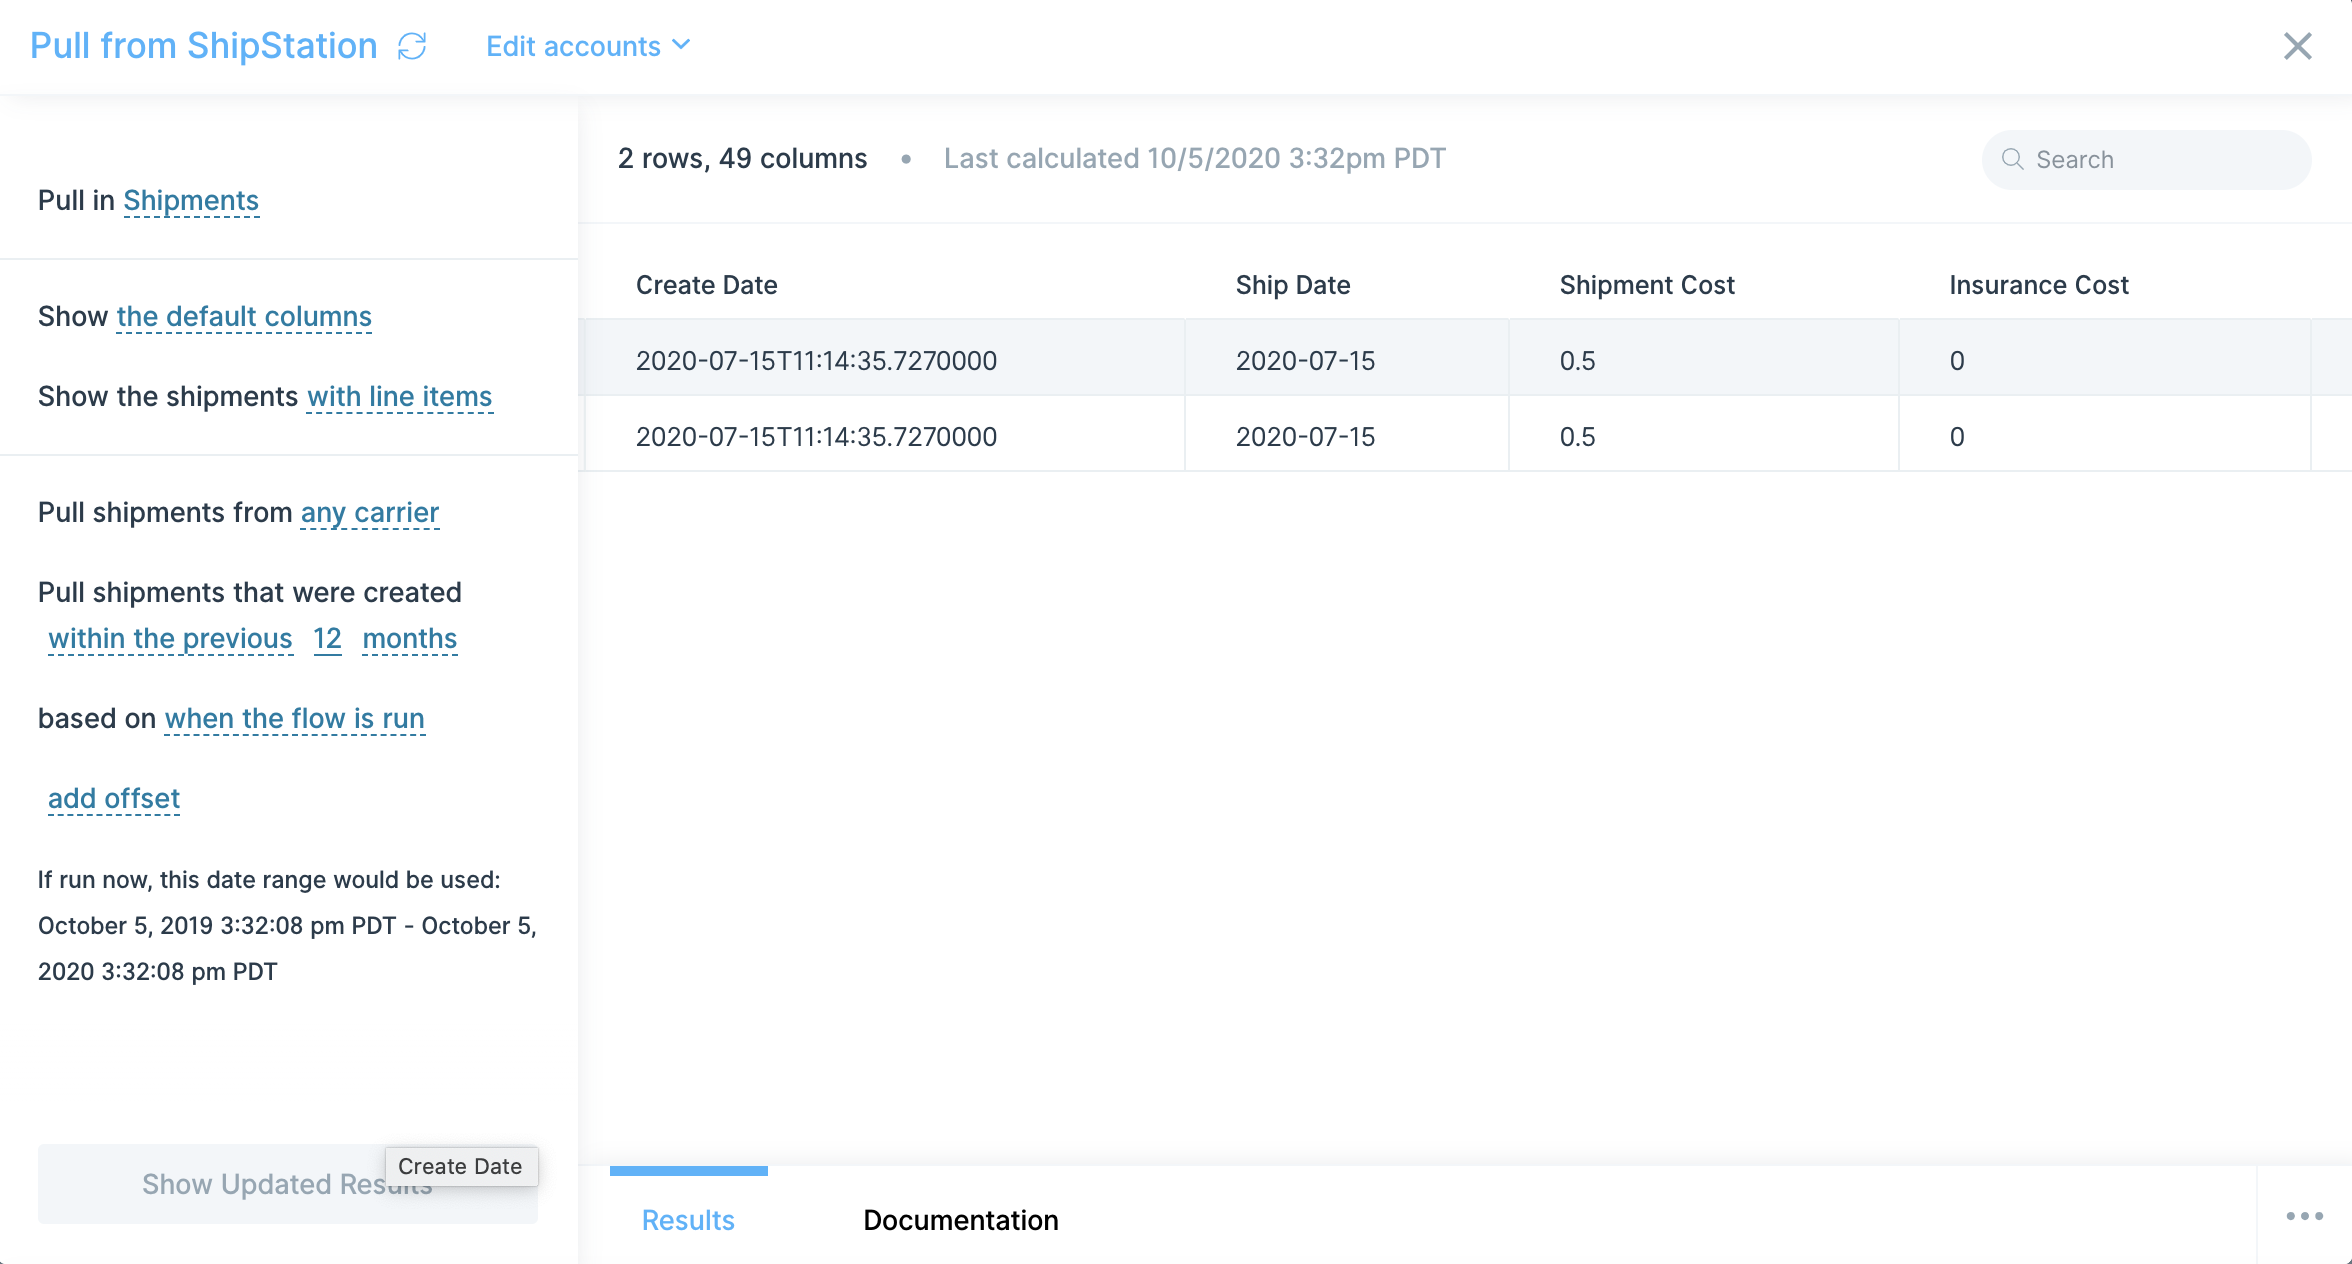Open the Shipments data type dropdown

191,201
